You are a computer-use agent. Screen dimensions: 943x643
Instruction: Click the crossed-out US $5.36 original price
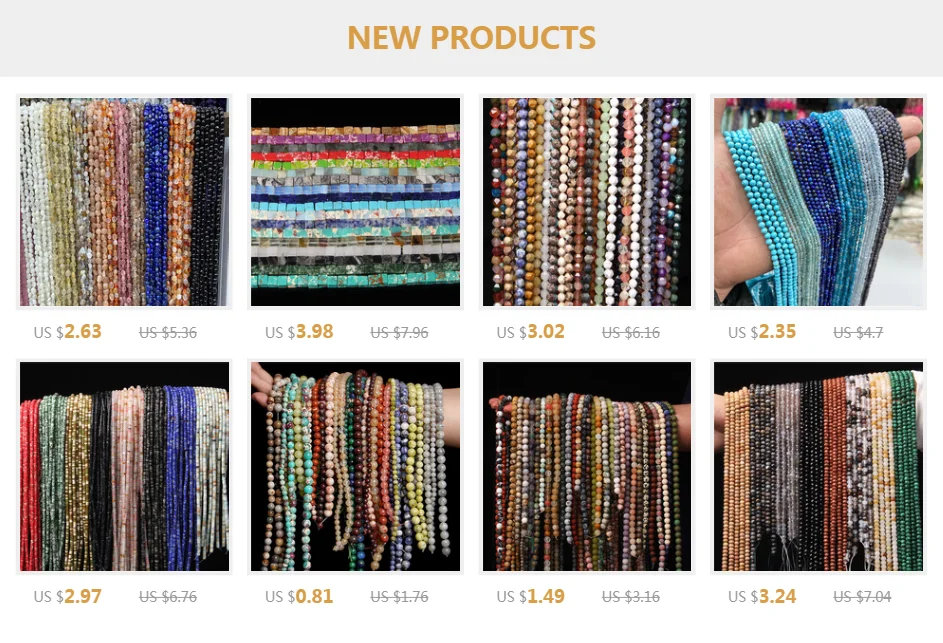click(168, 333)
